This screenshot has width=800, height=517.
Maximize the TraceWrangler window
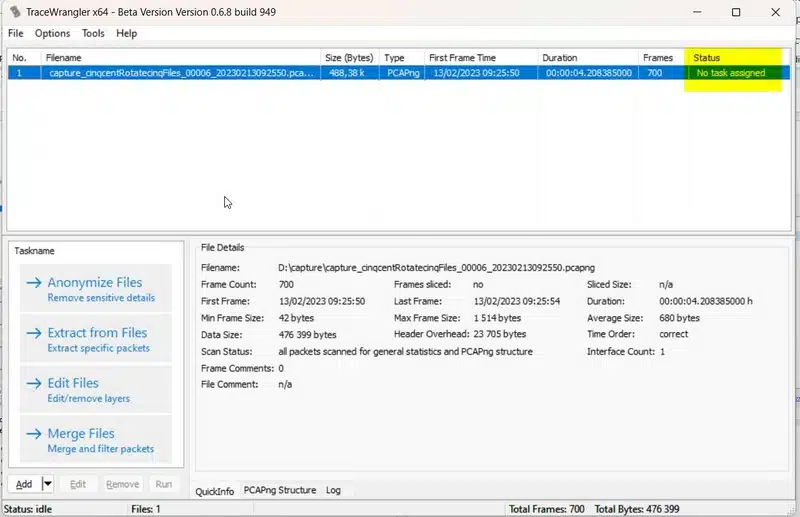pyautogui.click(x=736, y=12)
